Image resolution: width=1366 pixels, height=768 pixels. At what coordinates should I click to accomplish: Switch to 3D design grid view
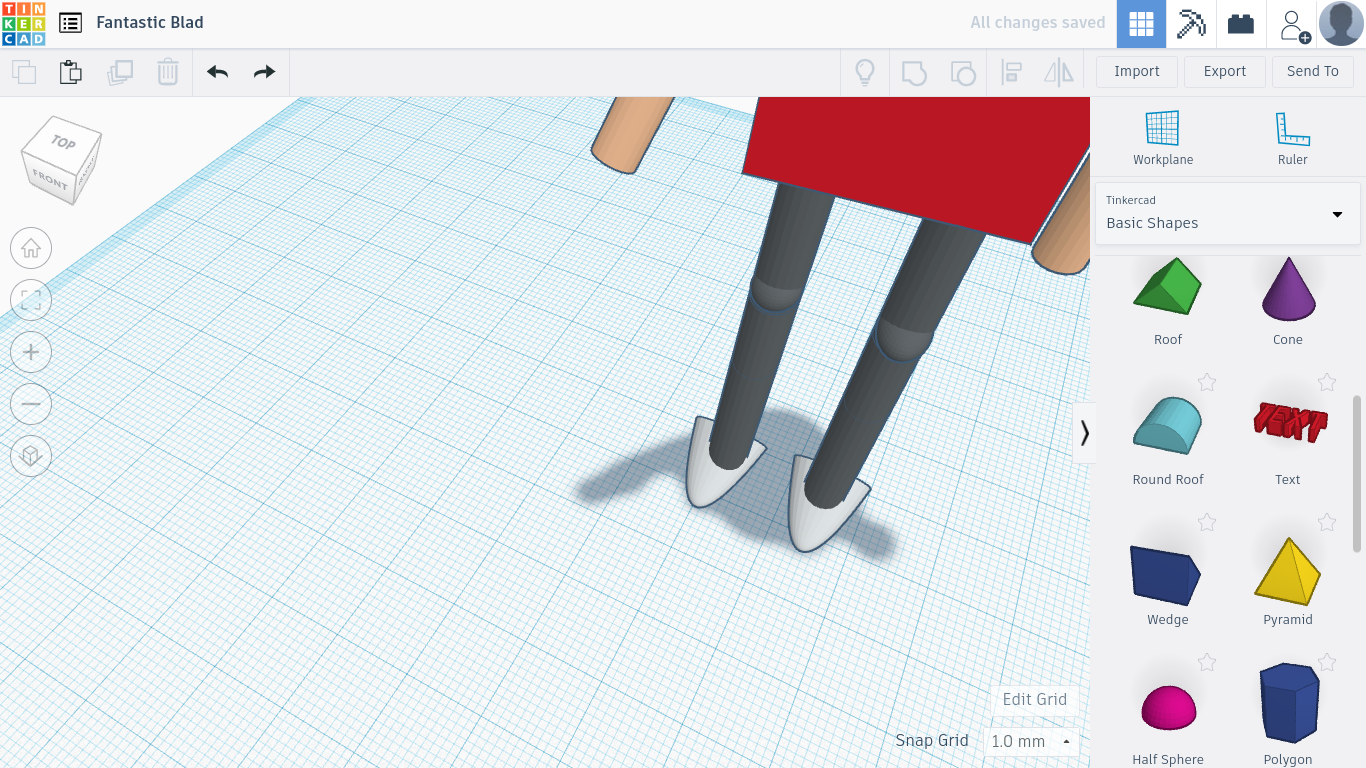coord(1141,24)
